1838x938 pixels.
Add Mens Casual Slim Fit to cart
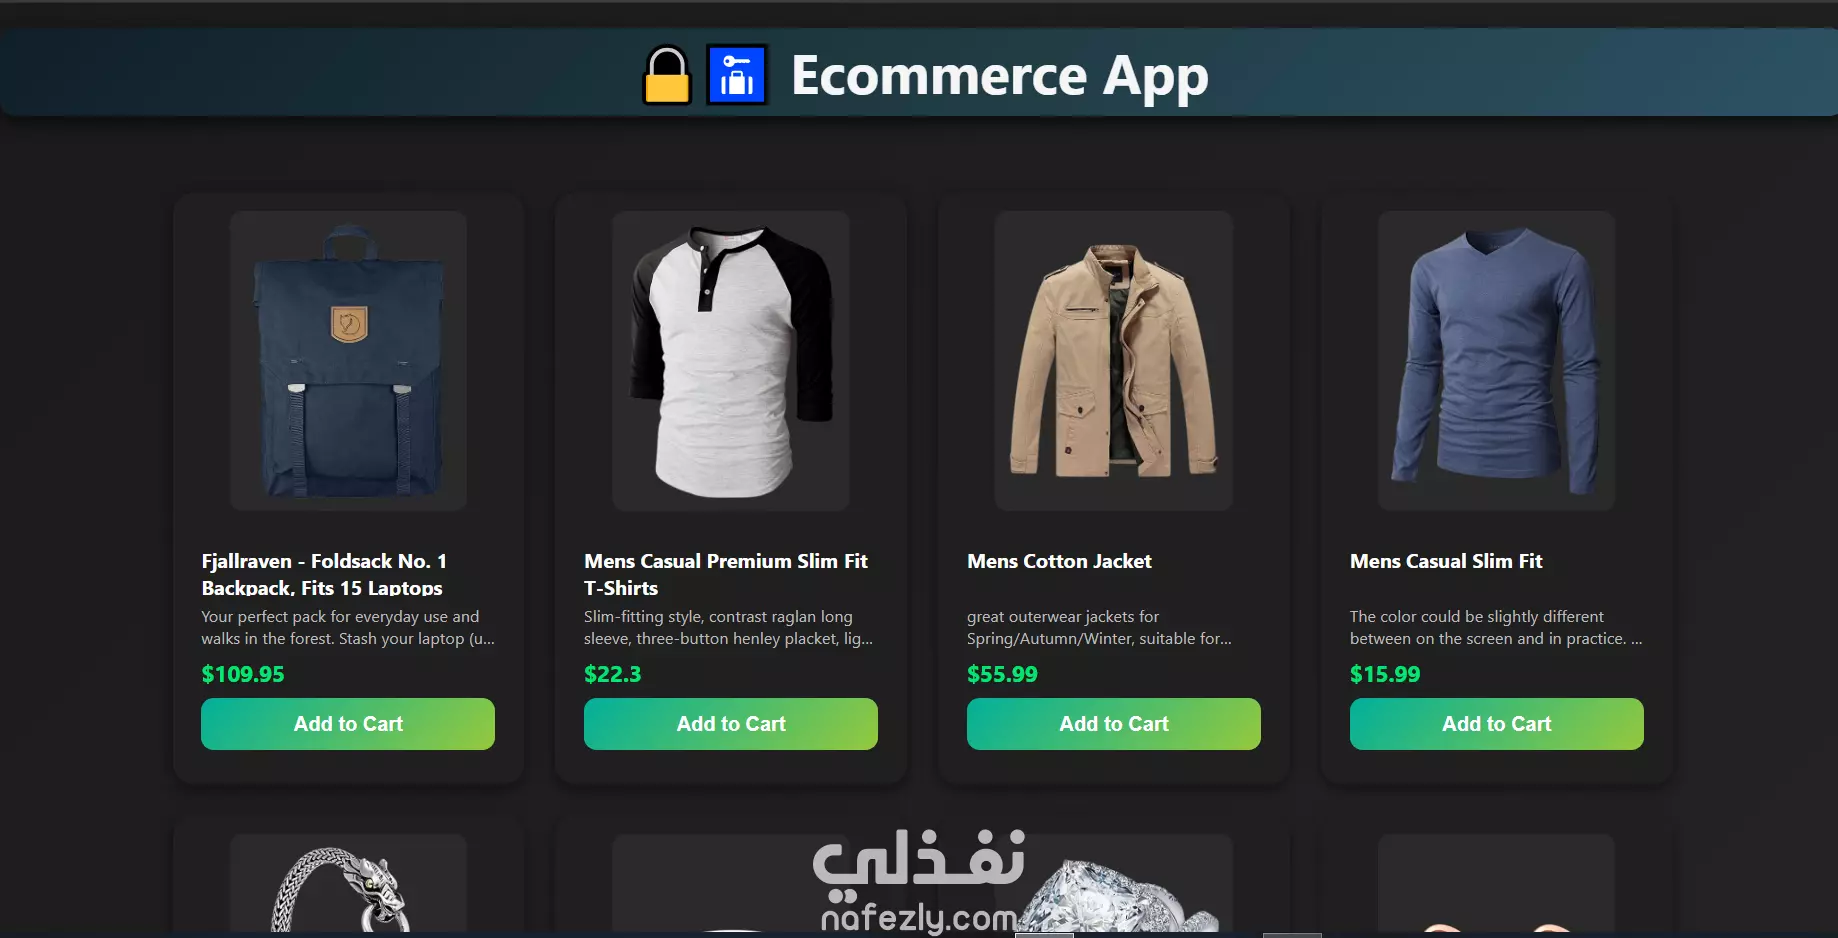1497,724
